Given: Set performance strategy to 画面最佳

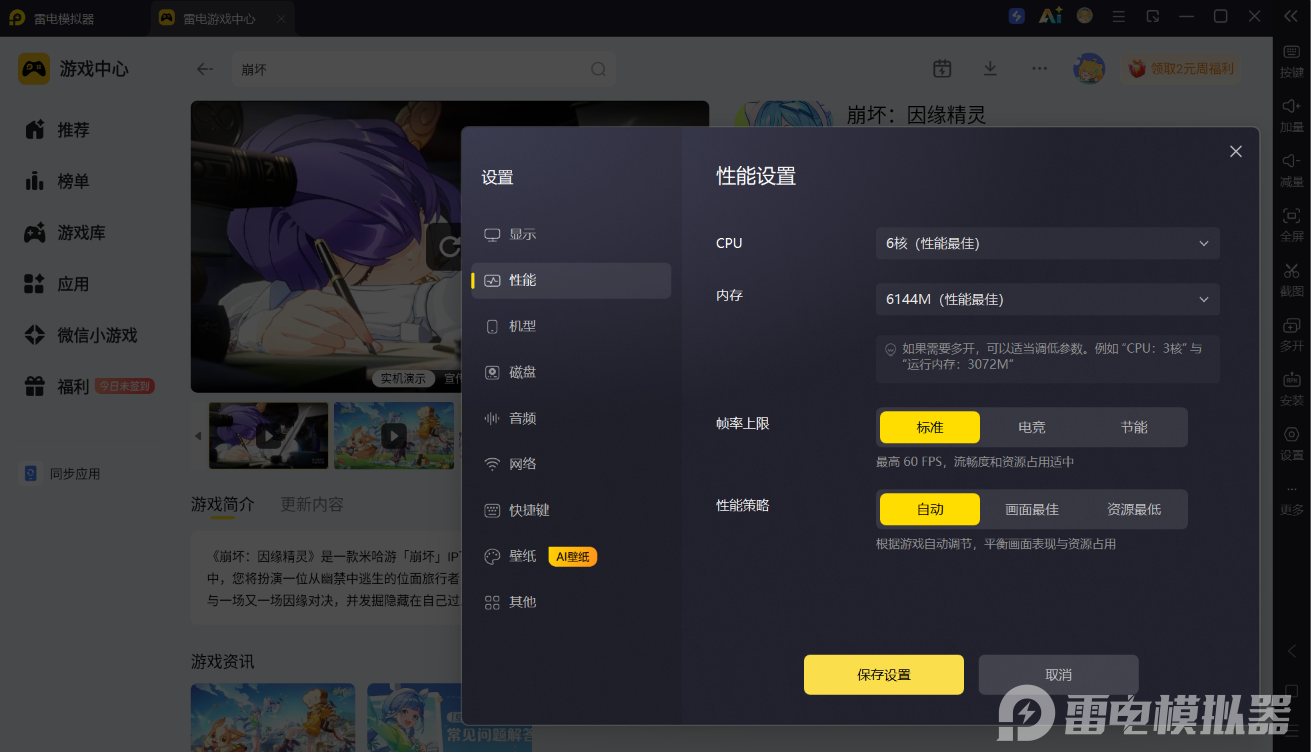Looking at the screenshot, I should pyautogui.click(x=1032, y=509).
